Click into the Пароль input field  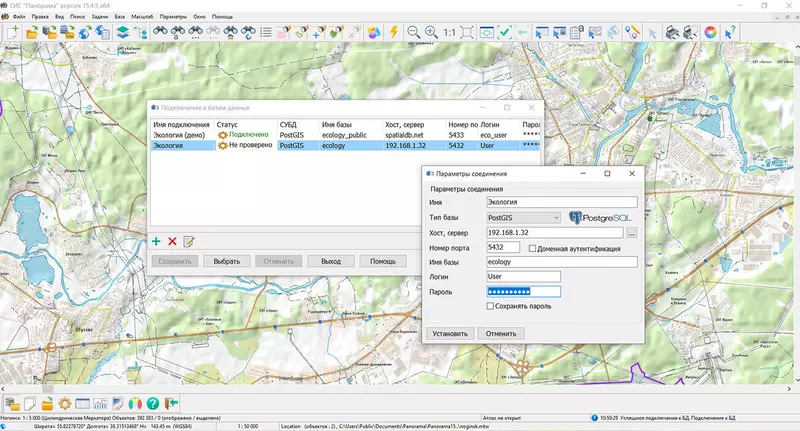(x=523, y=291)
